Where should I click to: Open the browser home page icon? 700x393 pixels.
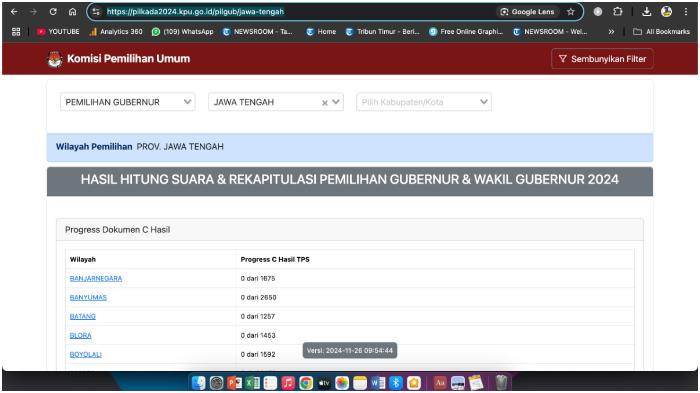click(x=73, y=12)
